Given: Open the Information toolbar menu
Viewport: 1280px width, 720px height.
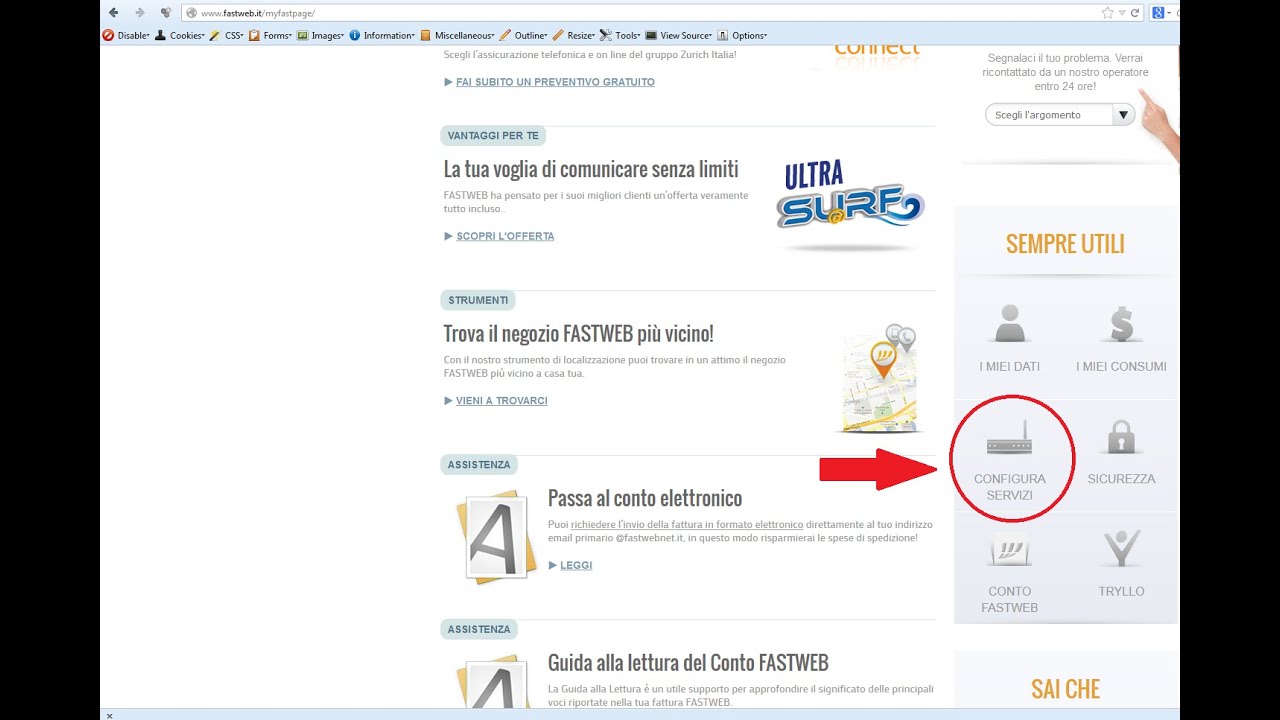Looking at the screenshot, I should [382, 35].
